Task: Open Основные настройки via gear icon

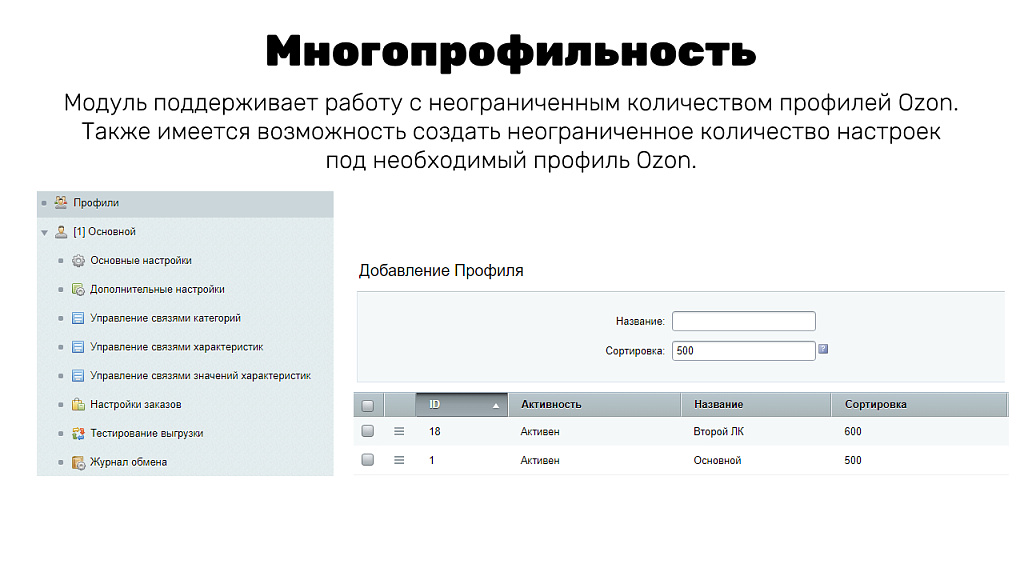Action: point(79,260)
